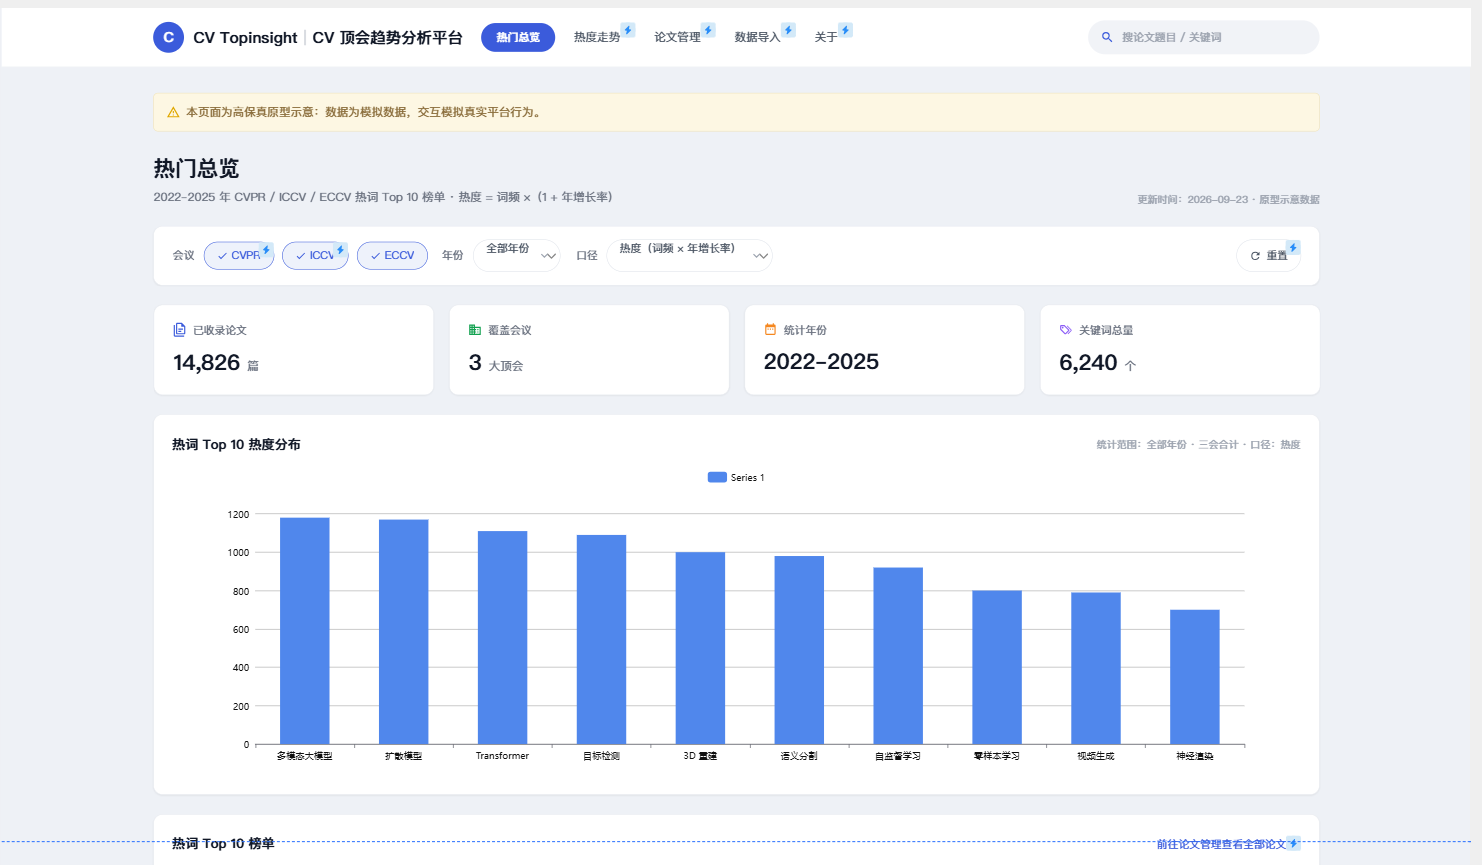Click the calendar icon beside 统计年份
The width and height of the screenshot is (1482, 865).
click(x=770, y=329)
